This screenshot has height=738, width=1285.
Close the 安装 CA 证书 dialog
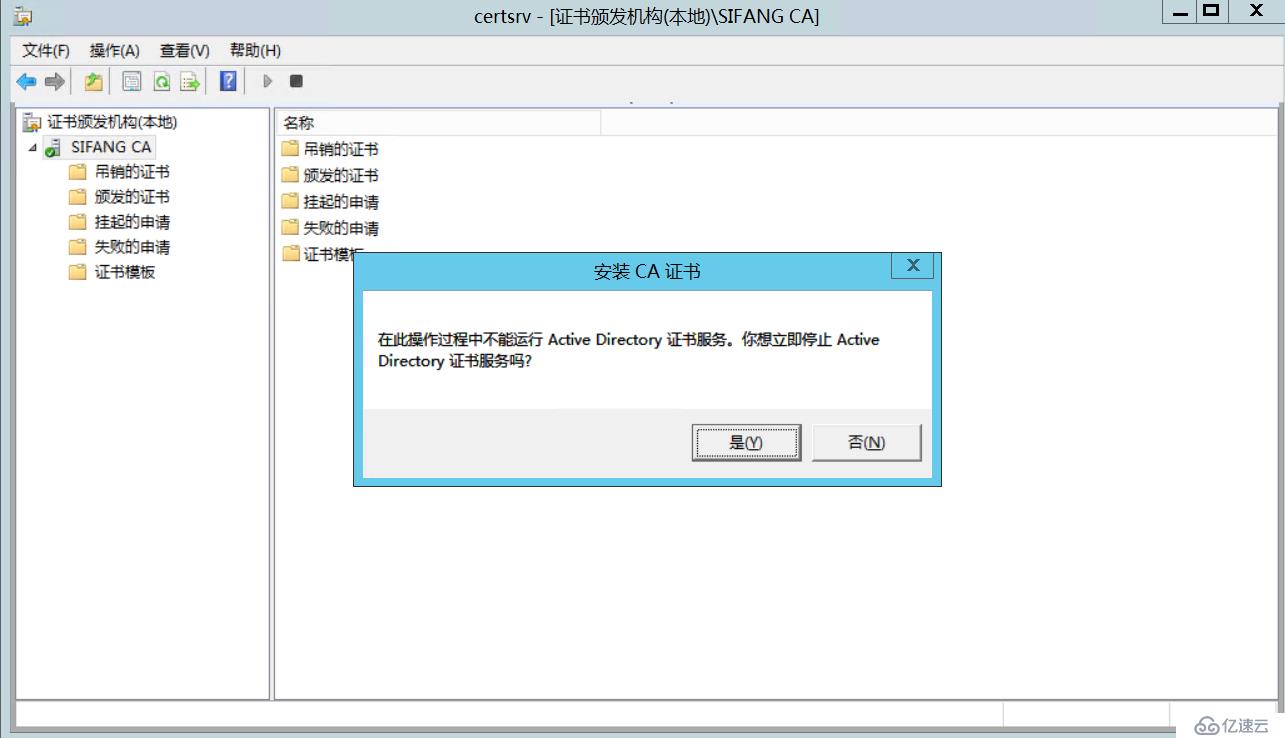pyautogui.click(x=912, y=266)
